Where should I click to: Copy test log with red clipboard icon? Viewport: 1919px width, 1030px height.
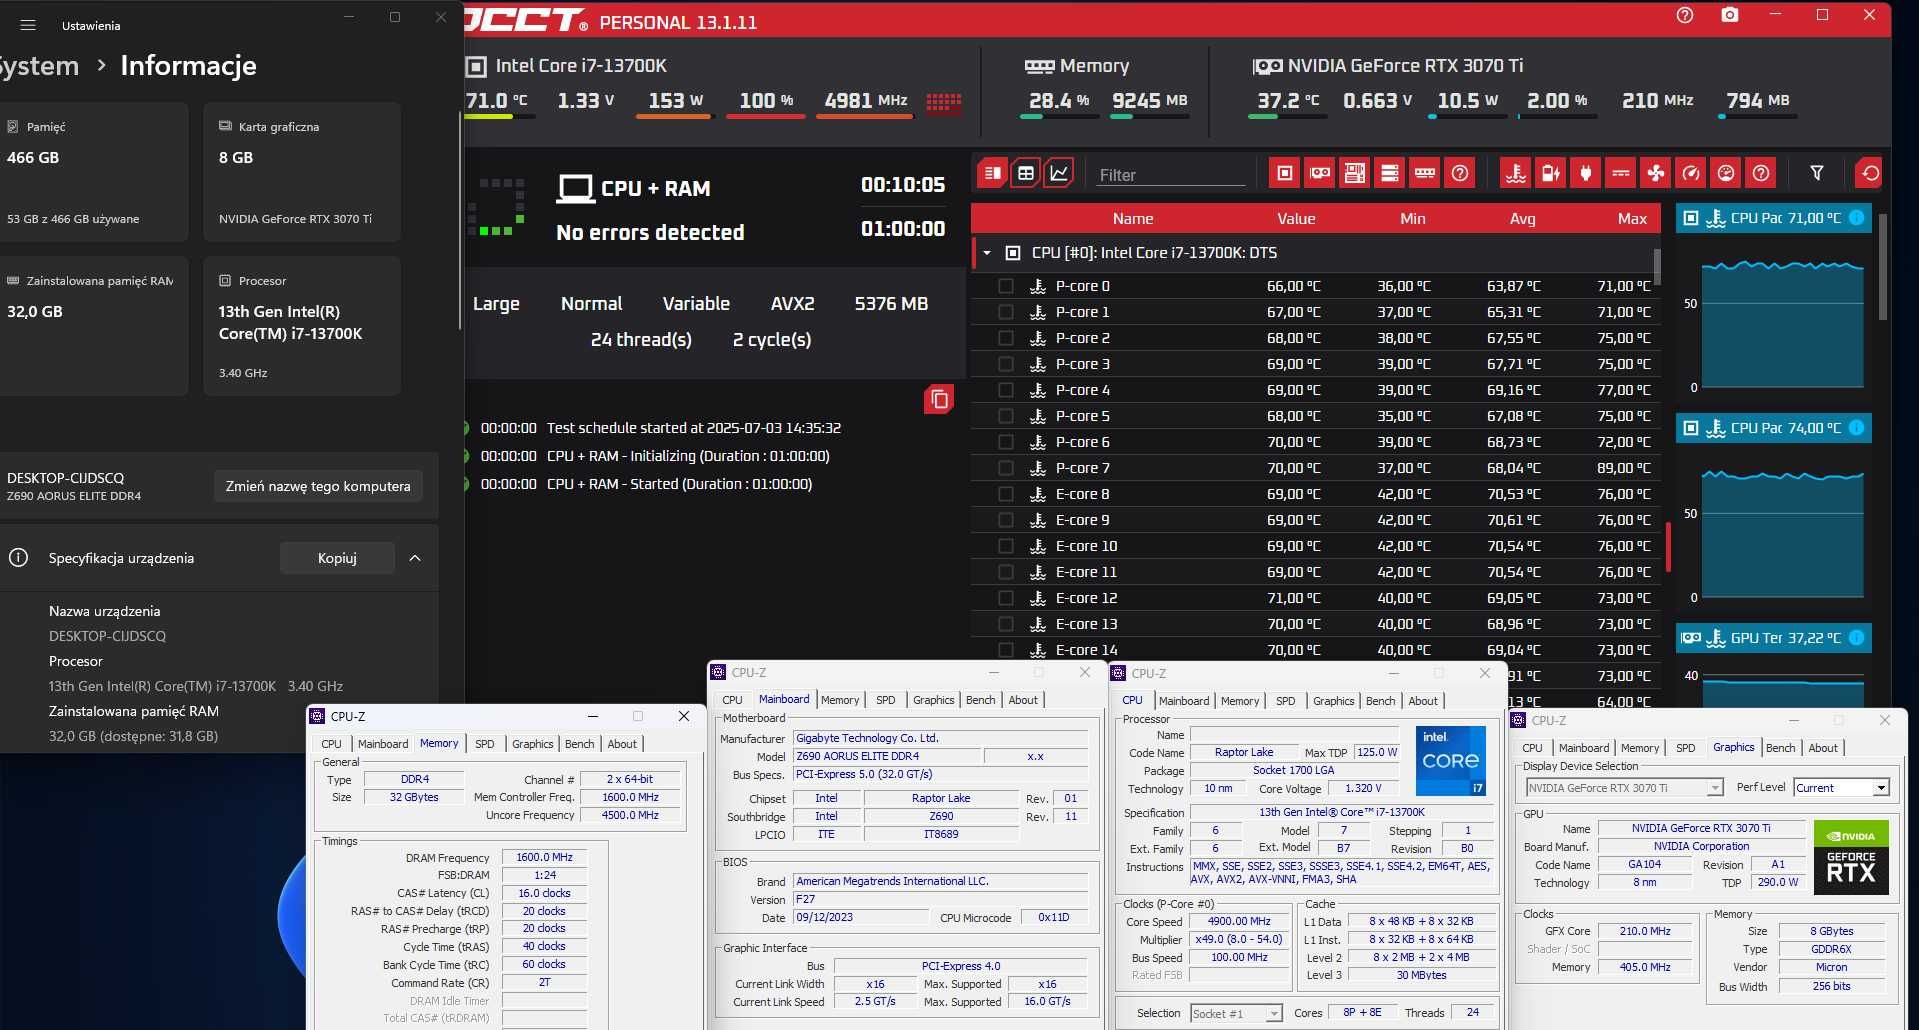click(x=939, y=400)
